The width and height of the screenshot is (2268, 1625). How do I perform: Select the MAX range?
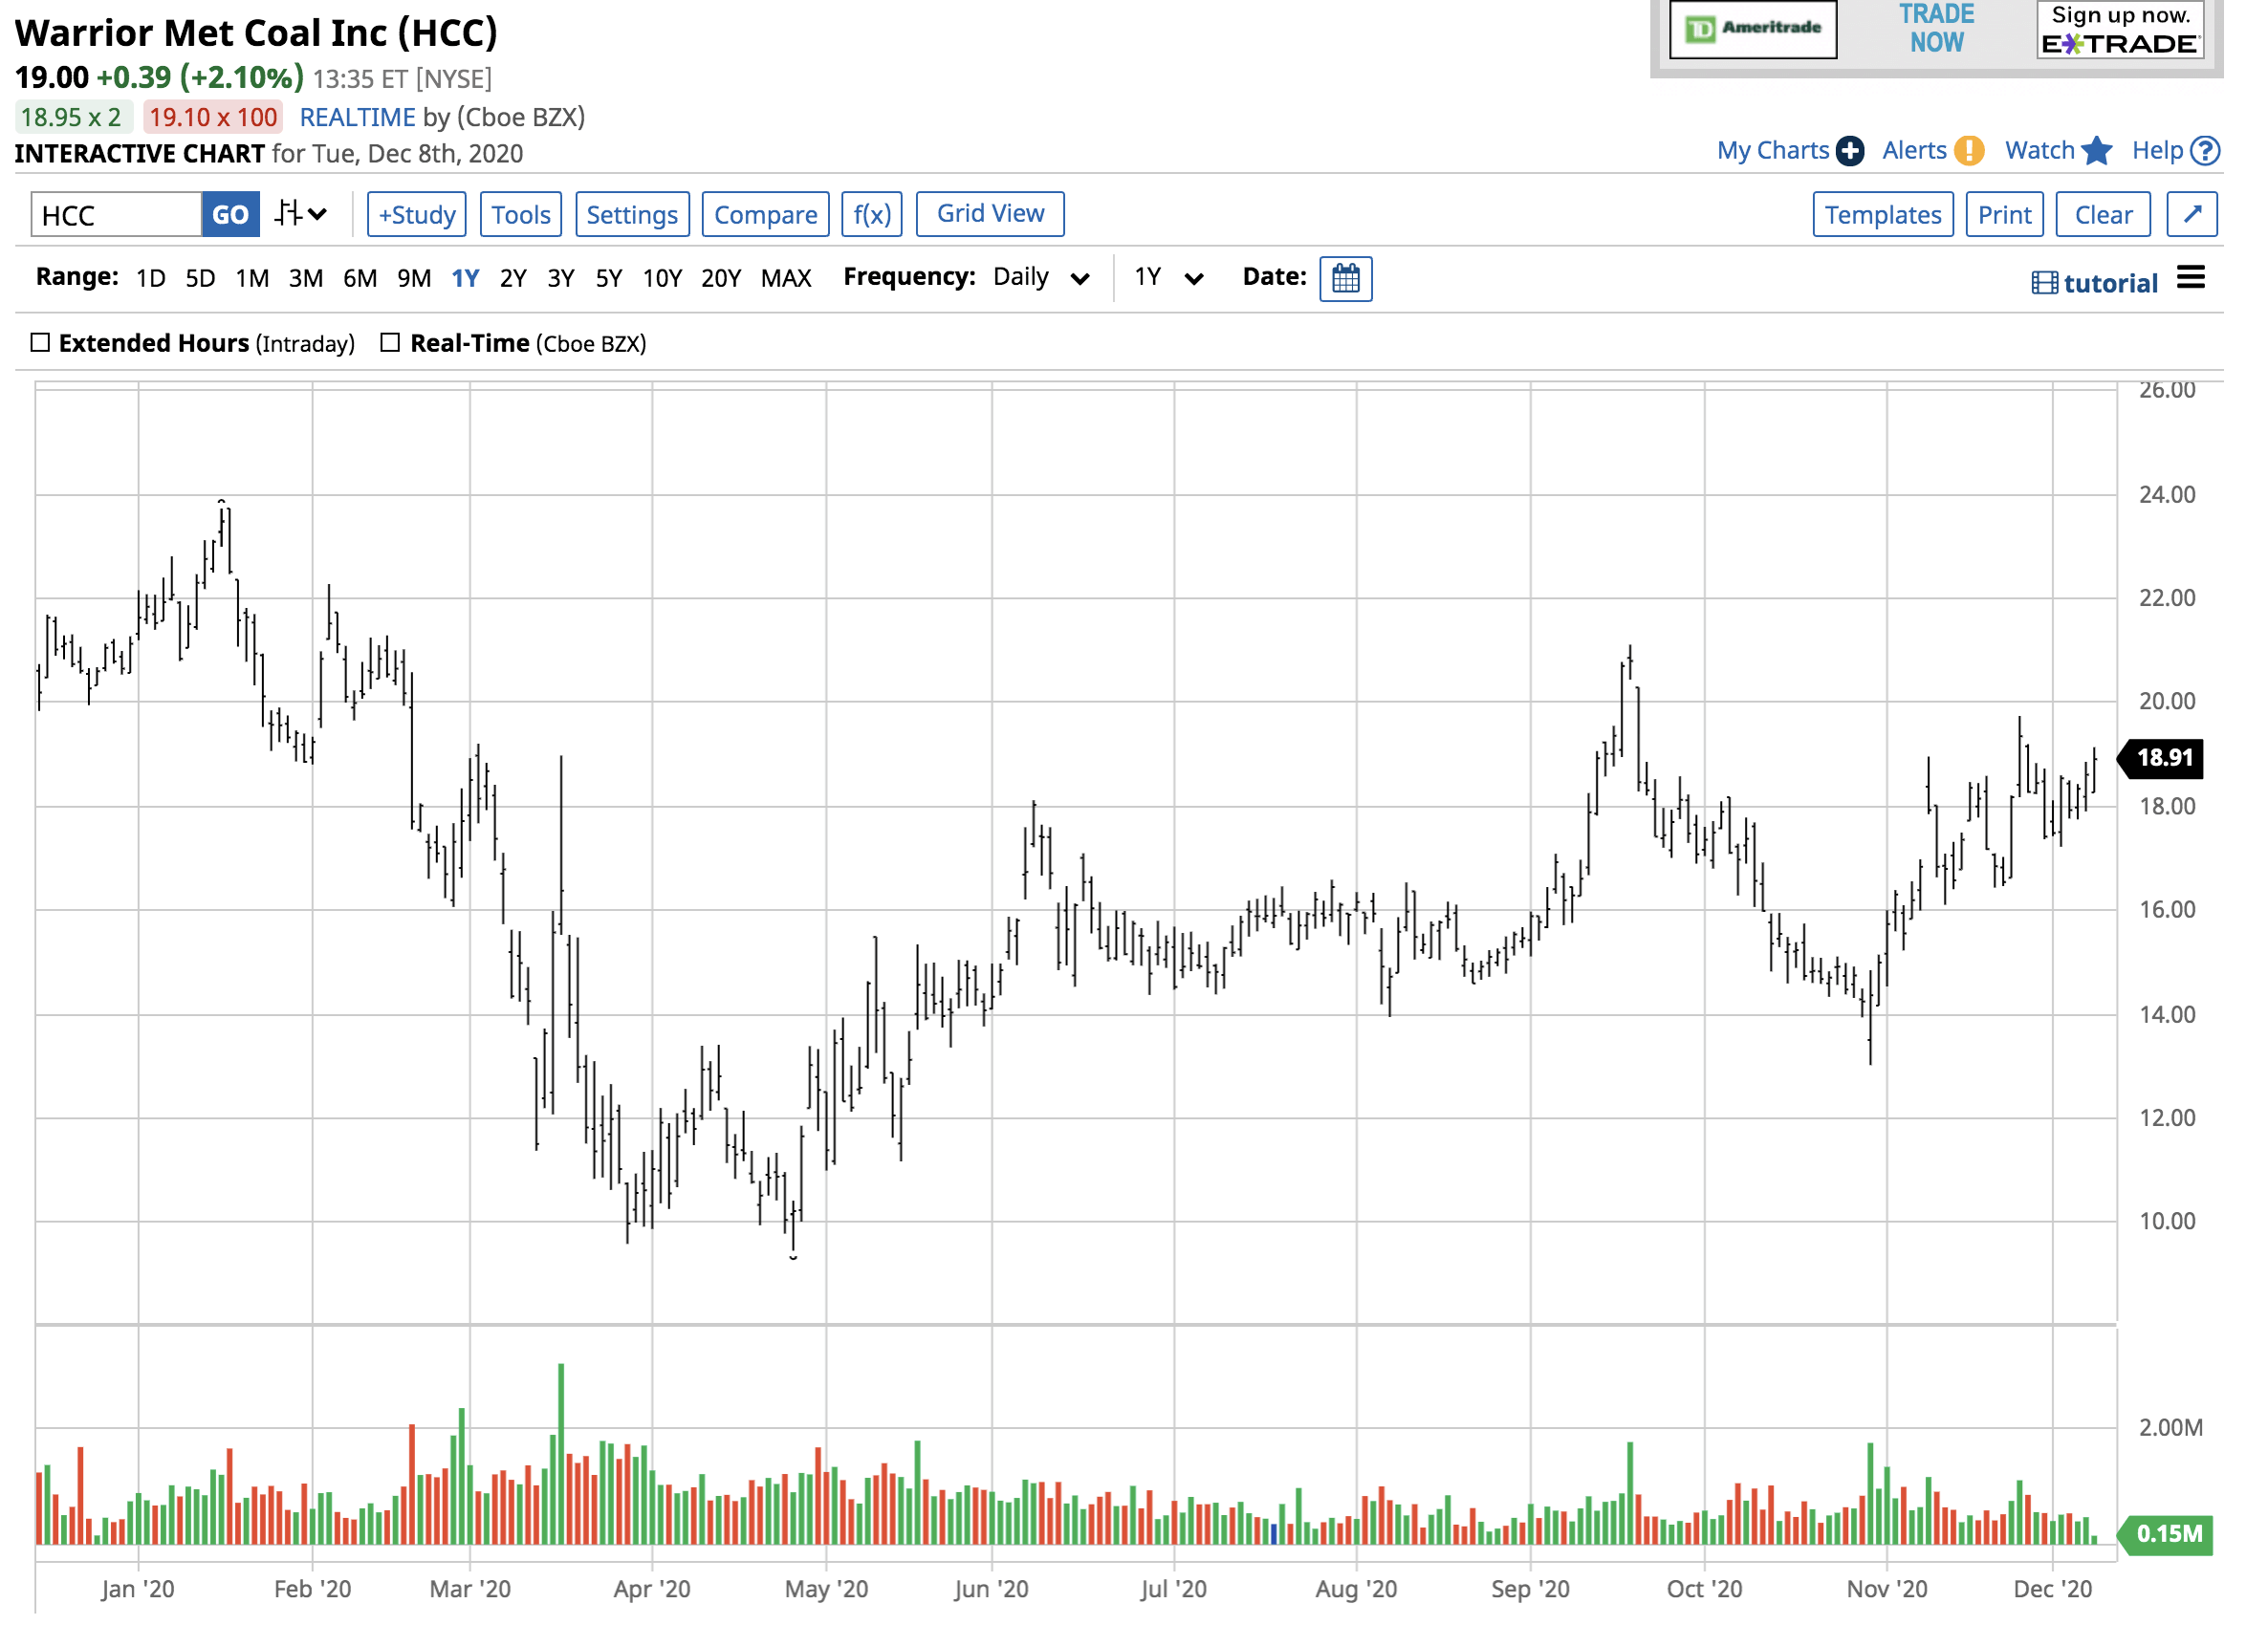[x=786, y=278]
